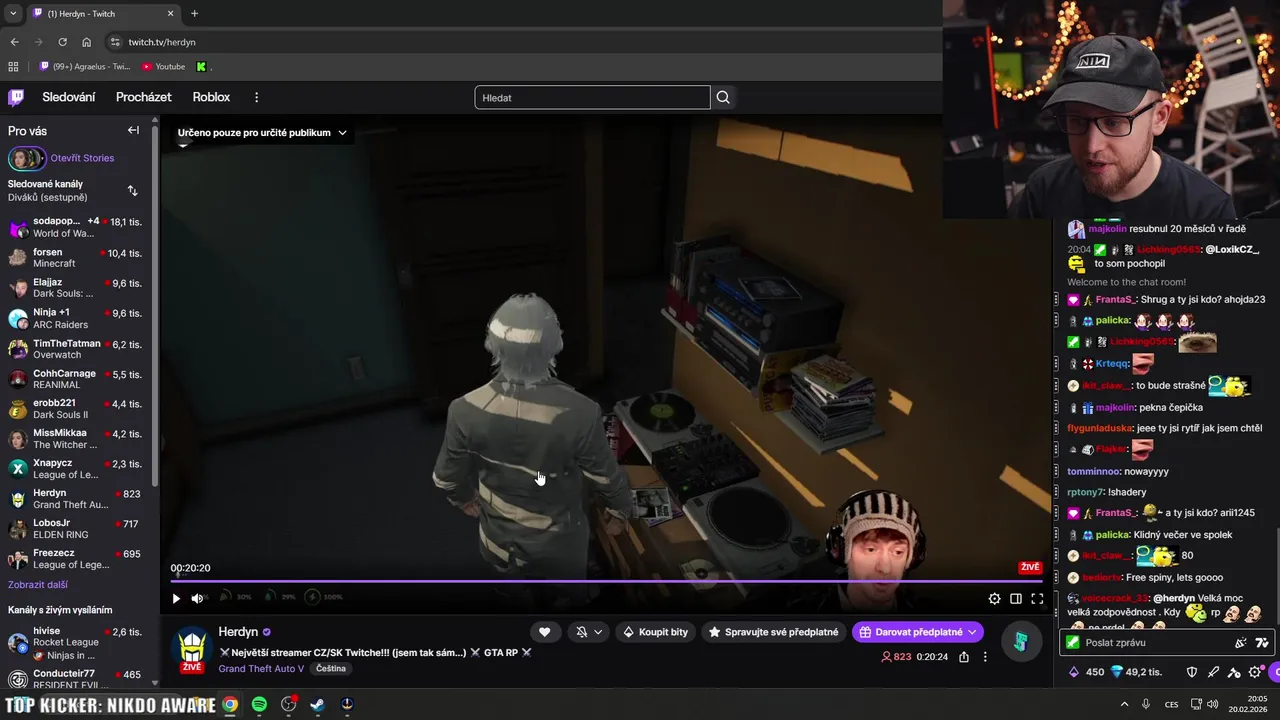Image resolution: width=1280 pixels, height=720 pixels.
Task: Open video player settings gear
Action: pyautogui.click(x=994, y=599)
